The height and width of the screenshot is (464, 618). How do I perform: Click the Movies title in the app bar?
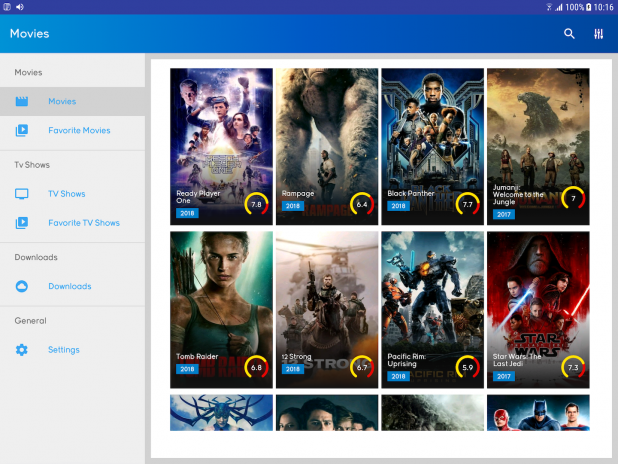[x=30, y=34]
